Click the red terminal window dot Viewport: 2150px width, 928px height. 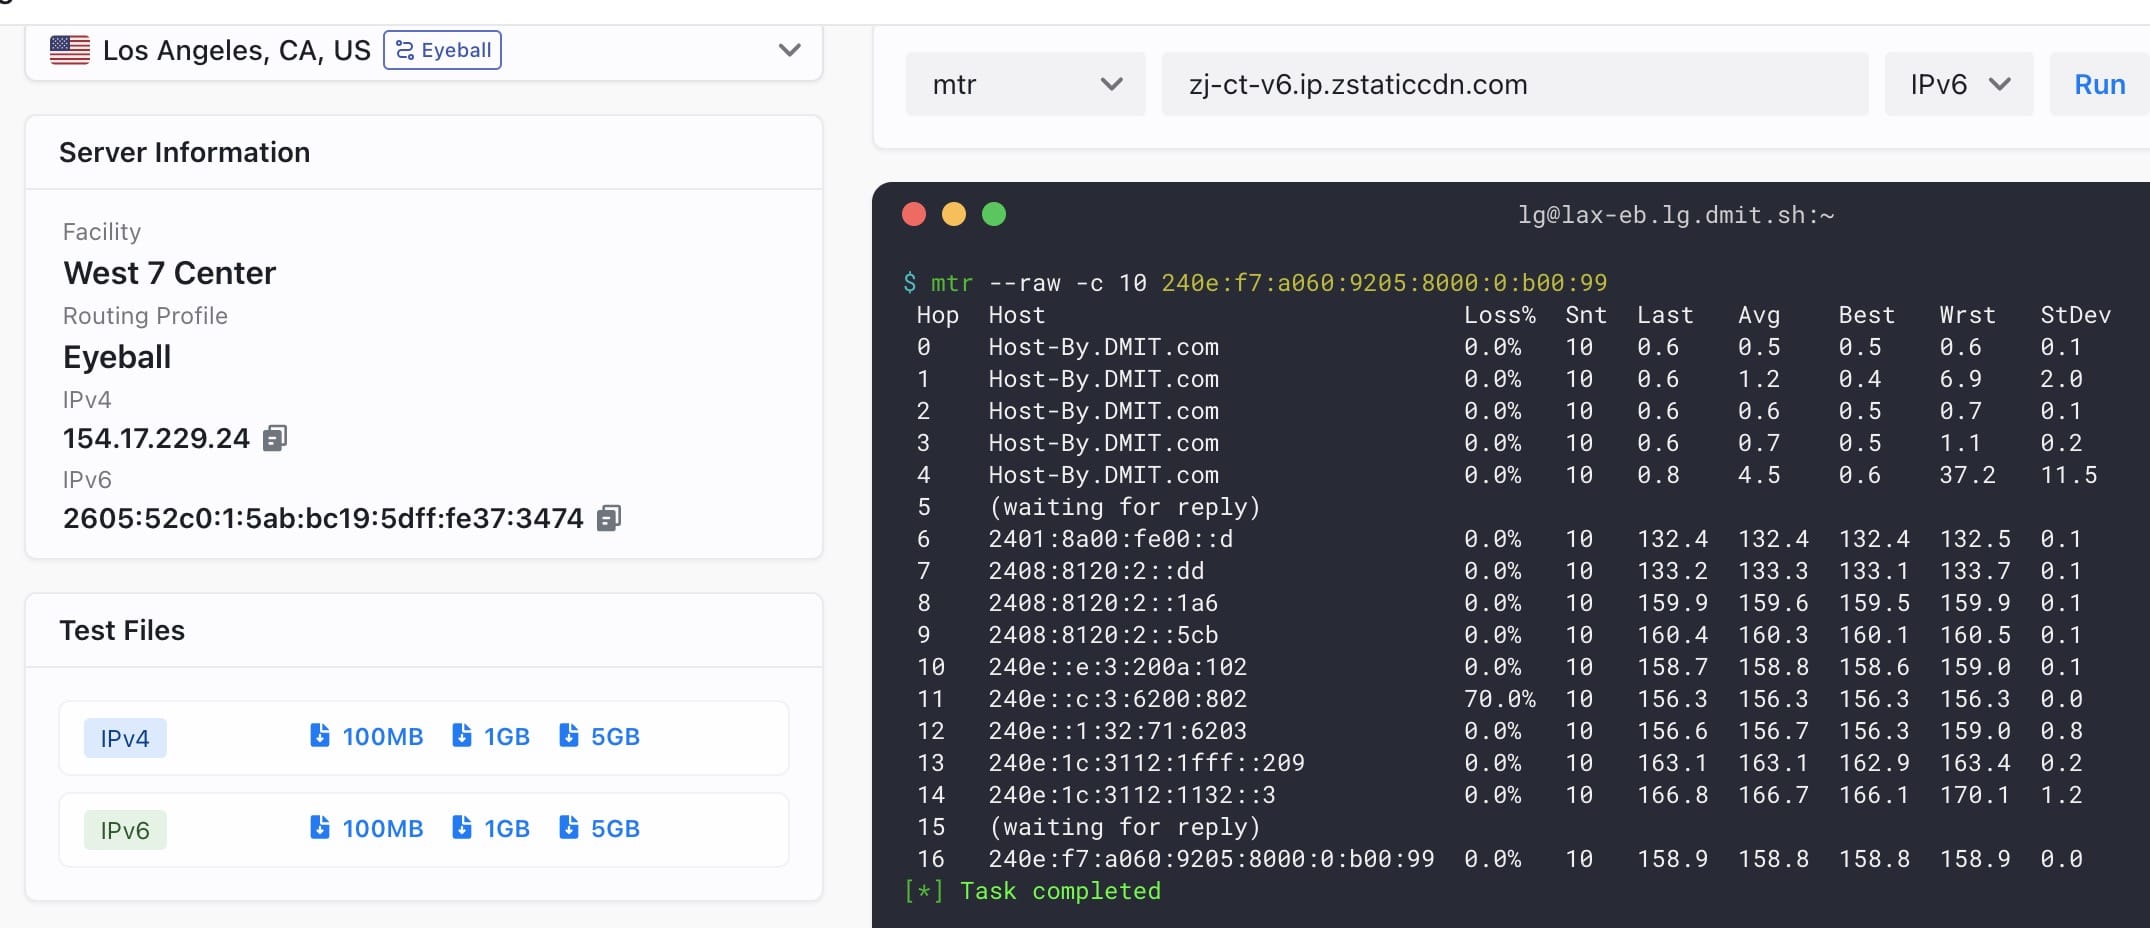914,214
